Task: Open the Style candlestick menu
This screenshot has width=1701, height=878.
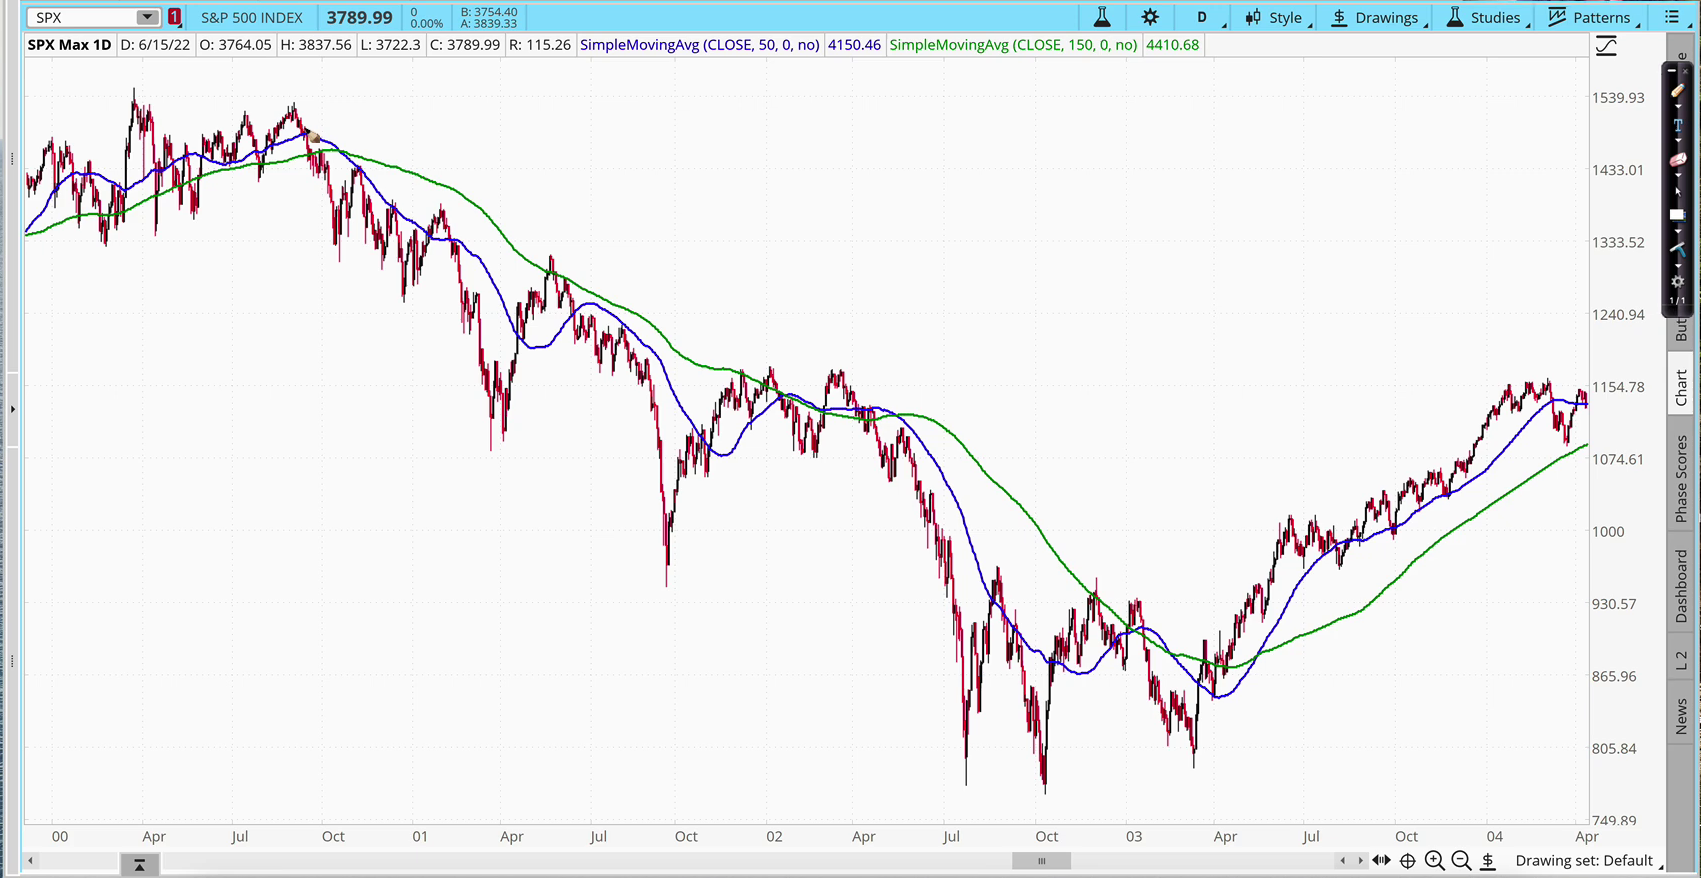Action: [1277, 17]
